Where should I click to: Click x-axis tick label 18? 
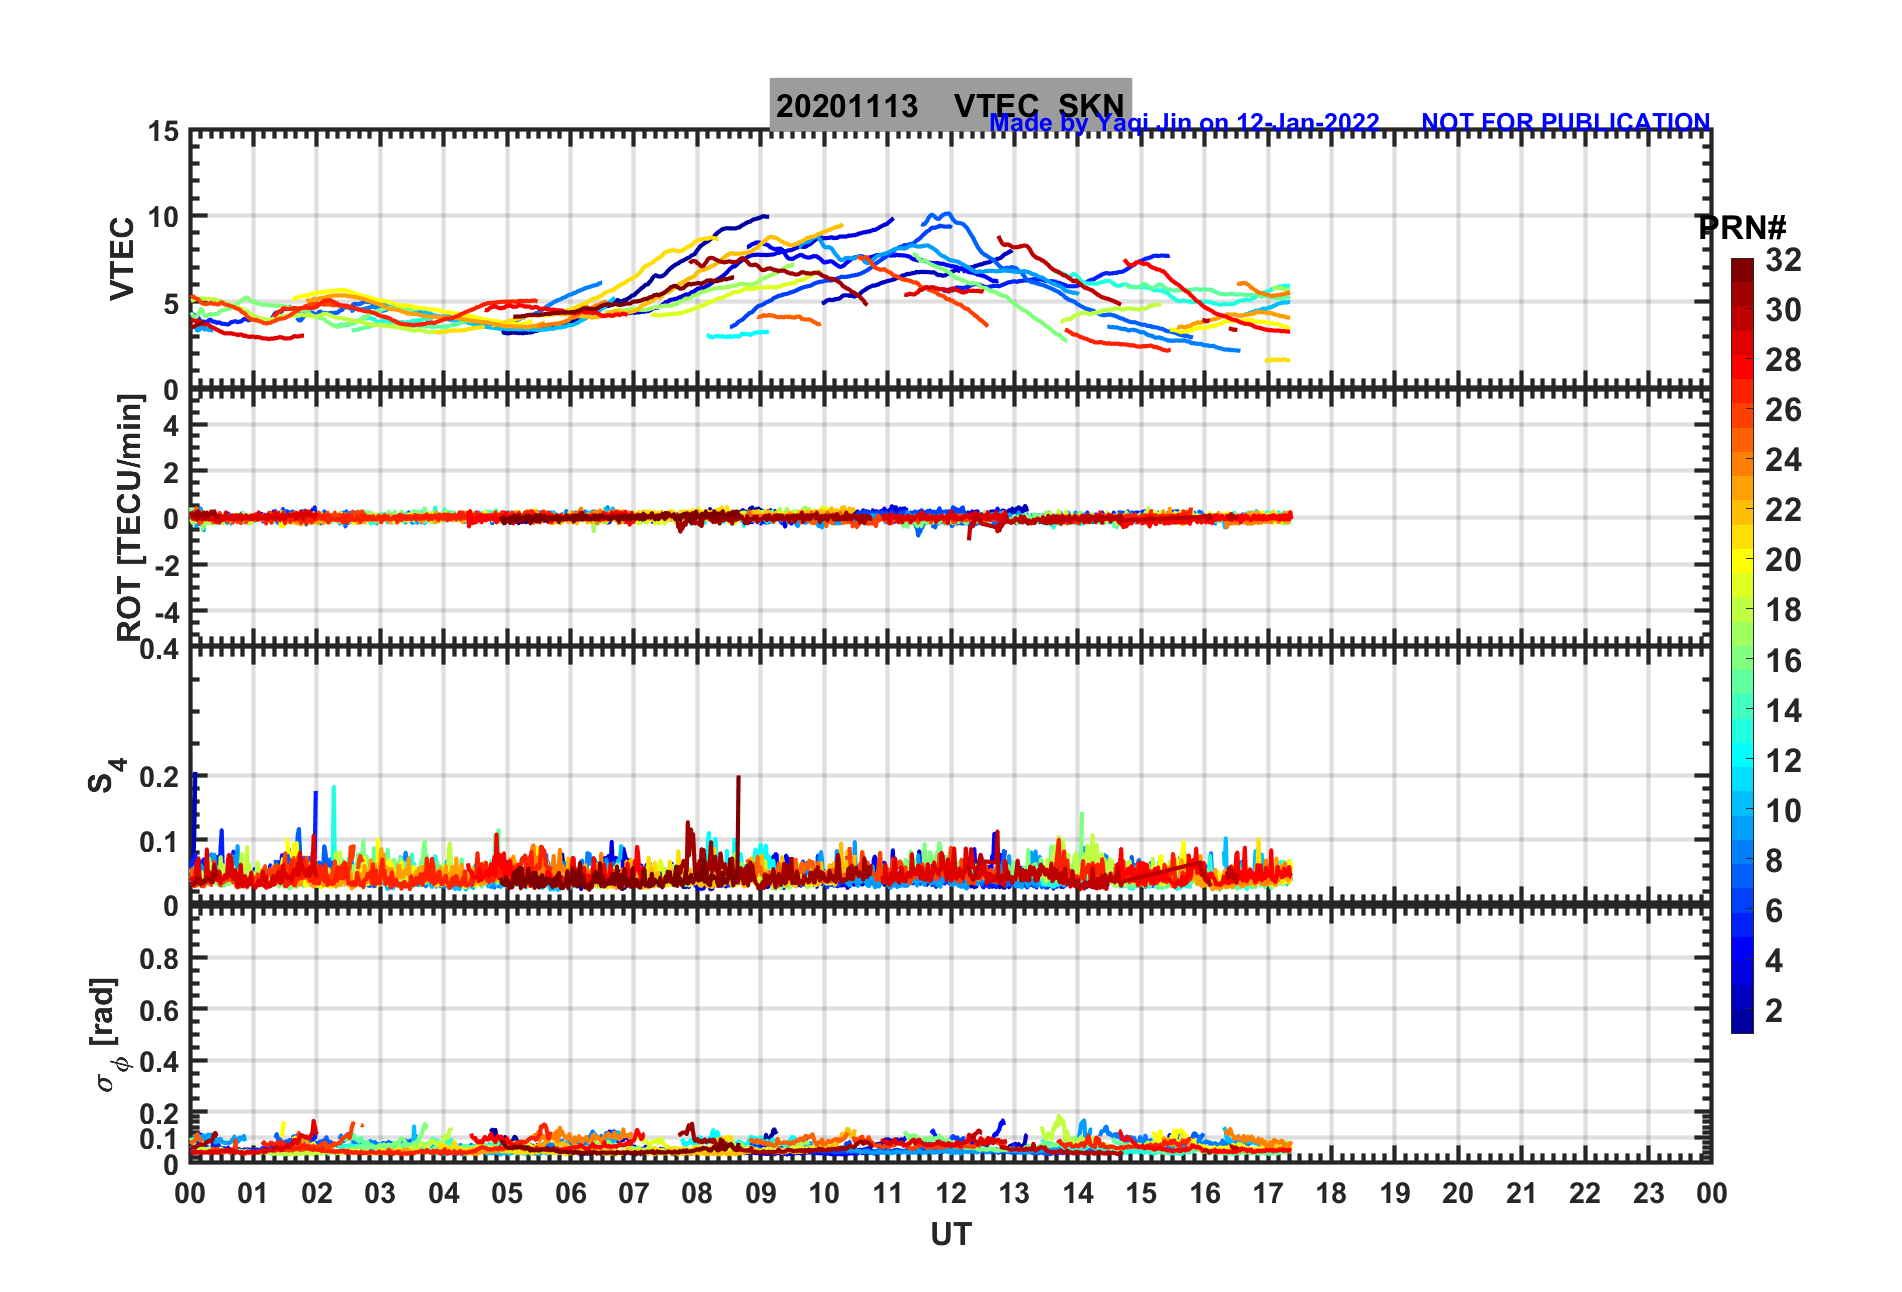click(x=1331, y=1193)
